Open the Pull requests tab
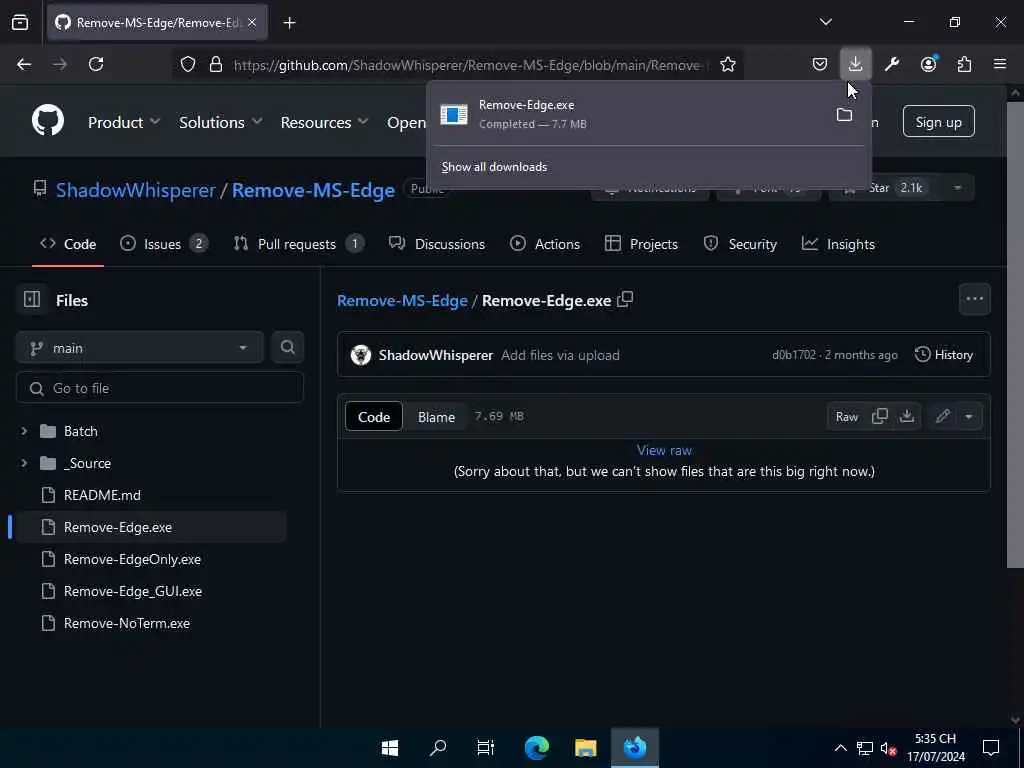The height and width of the screenshot is (768, 1024). (x=299, y=244)
